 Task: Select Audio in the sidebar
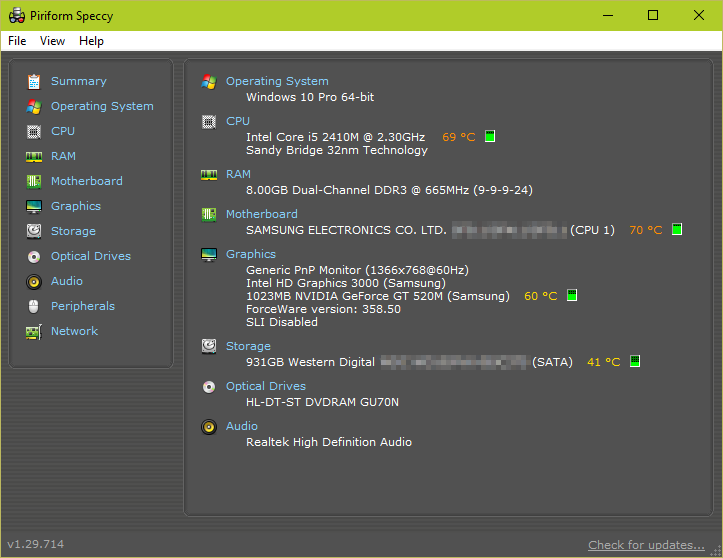[x=67, y=281]
